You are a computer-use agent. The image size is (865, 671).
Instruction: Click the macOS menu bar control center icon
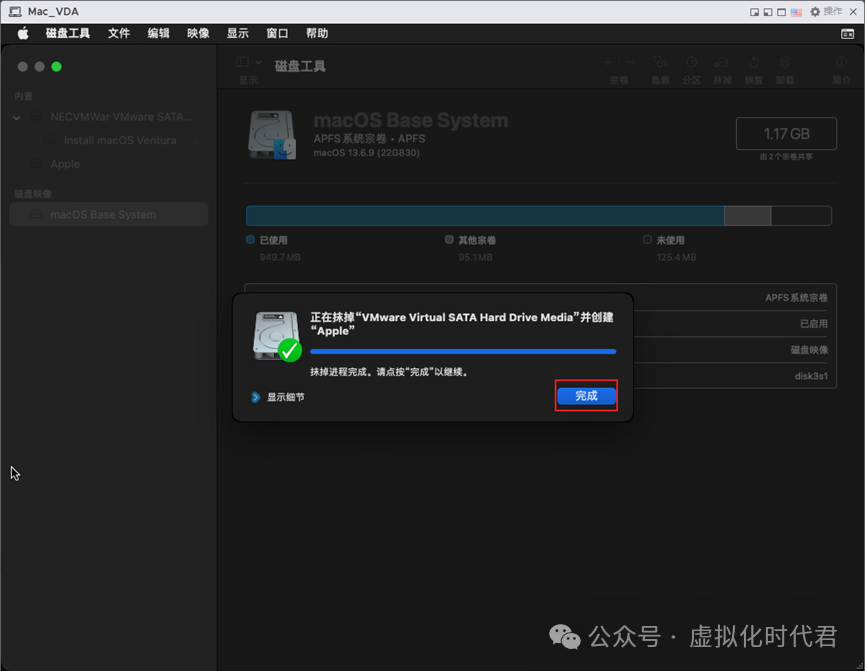pyautogui.click(x=847, y=34)
